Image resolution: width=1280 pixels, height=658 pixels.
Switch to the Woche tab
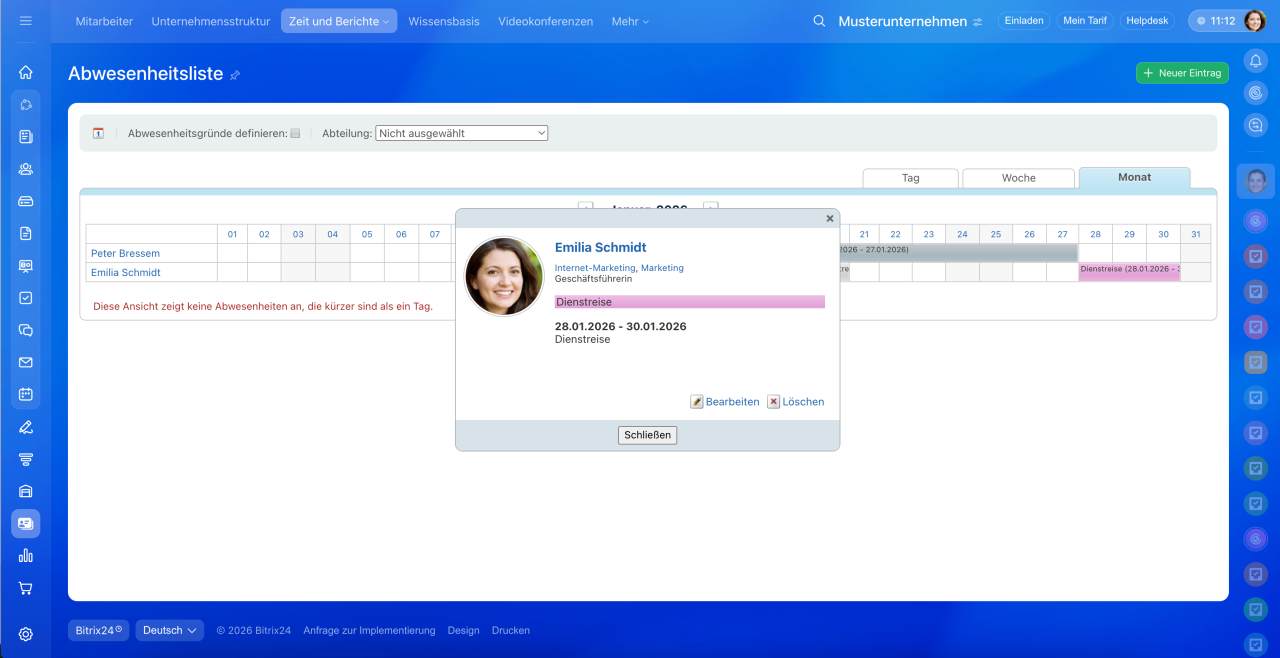point(1018,178)
